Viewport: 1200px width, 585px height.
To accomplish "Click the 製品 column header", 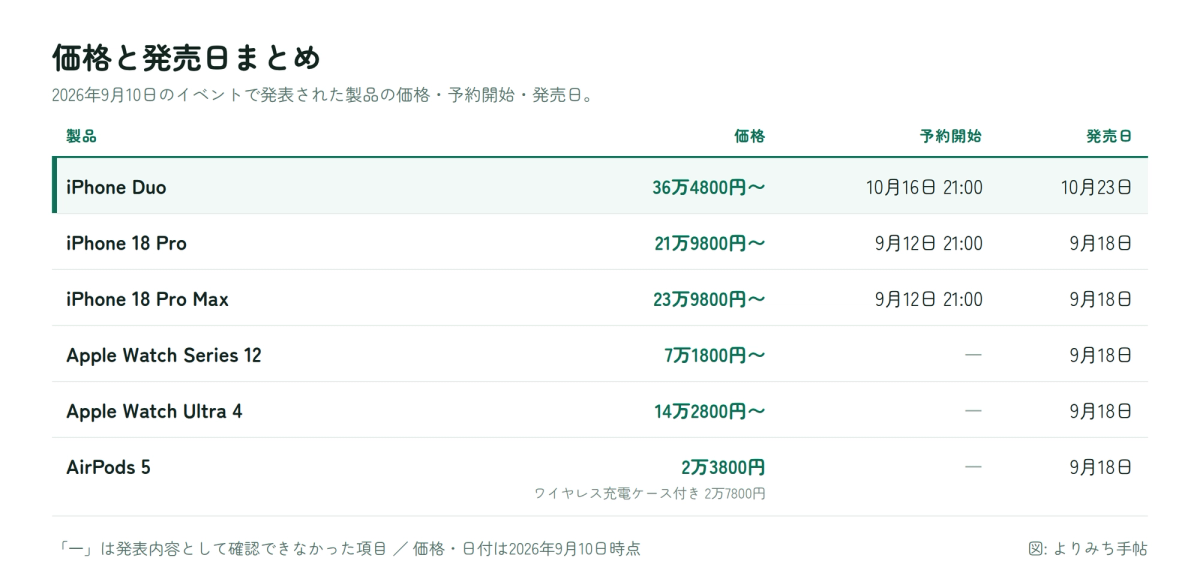I will pos(81,136).
